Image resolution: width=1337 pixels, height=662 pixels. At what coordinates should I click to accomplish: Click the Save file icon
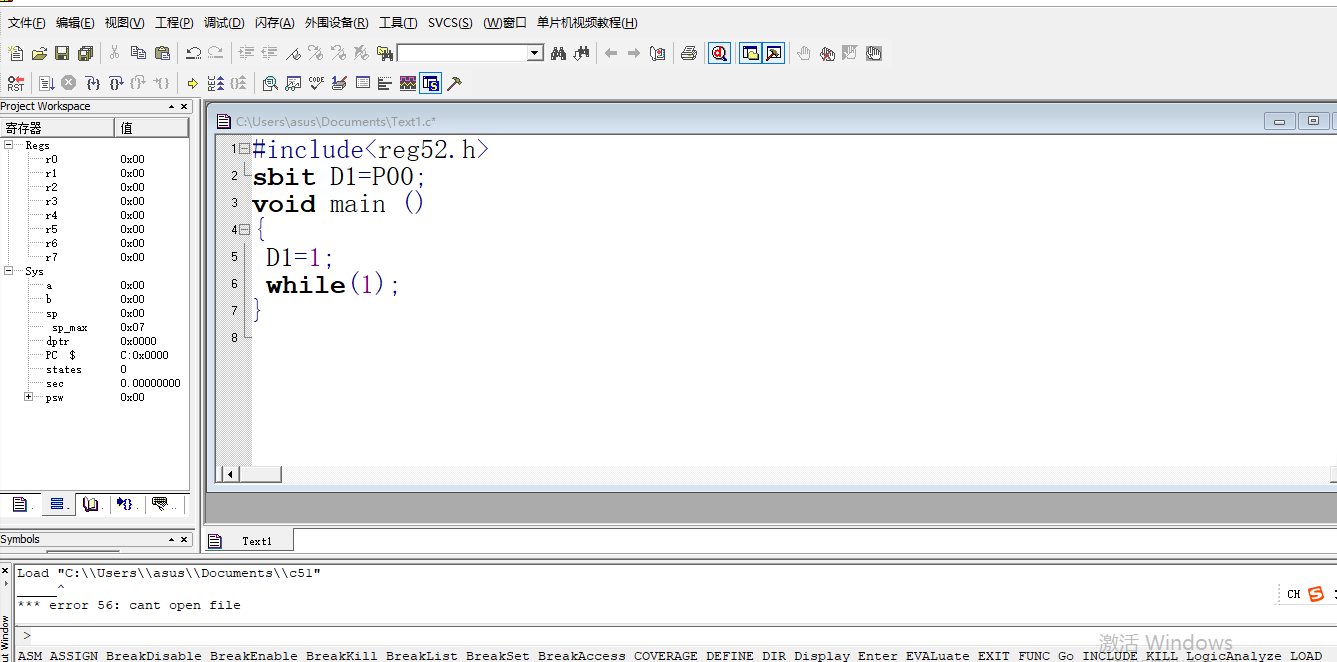pyautogui.click(x=62, y=54)
